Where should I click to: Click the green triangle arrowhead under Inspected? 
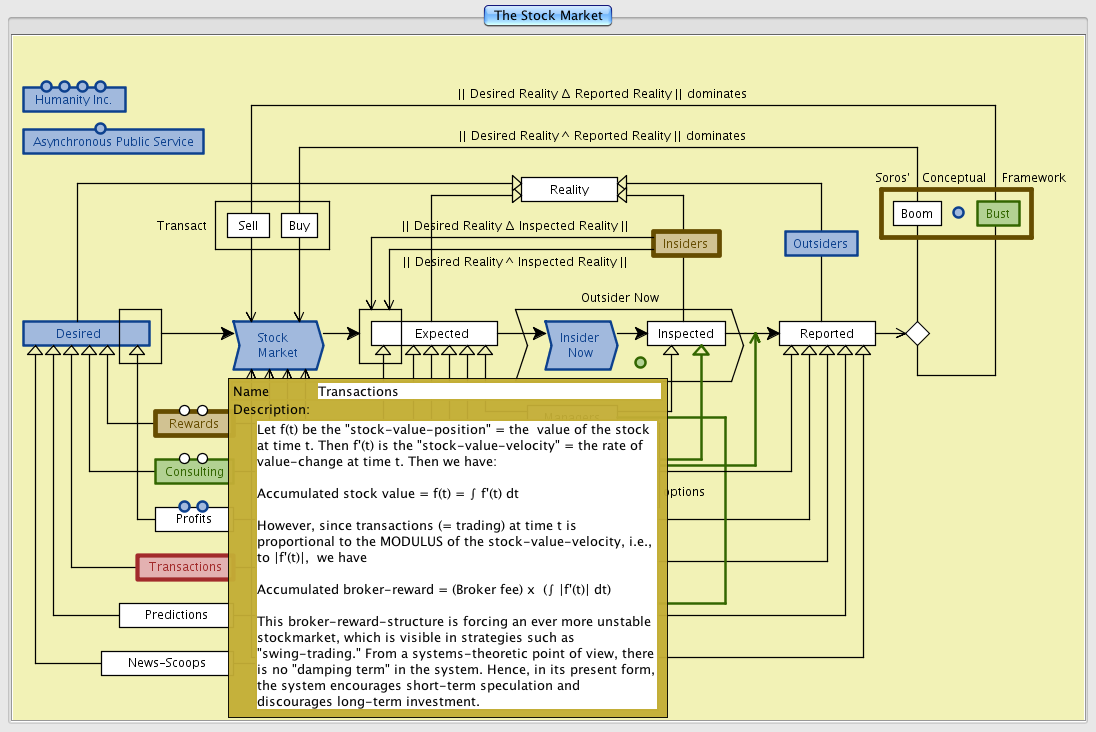[x=701, y=350]
